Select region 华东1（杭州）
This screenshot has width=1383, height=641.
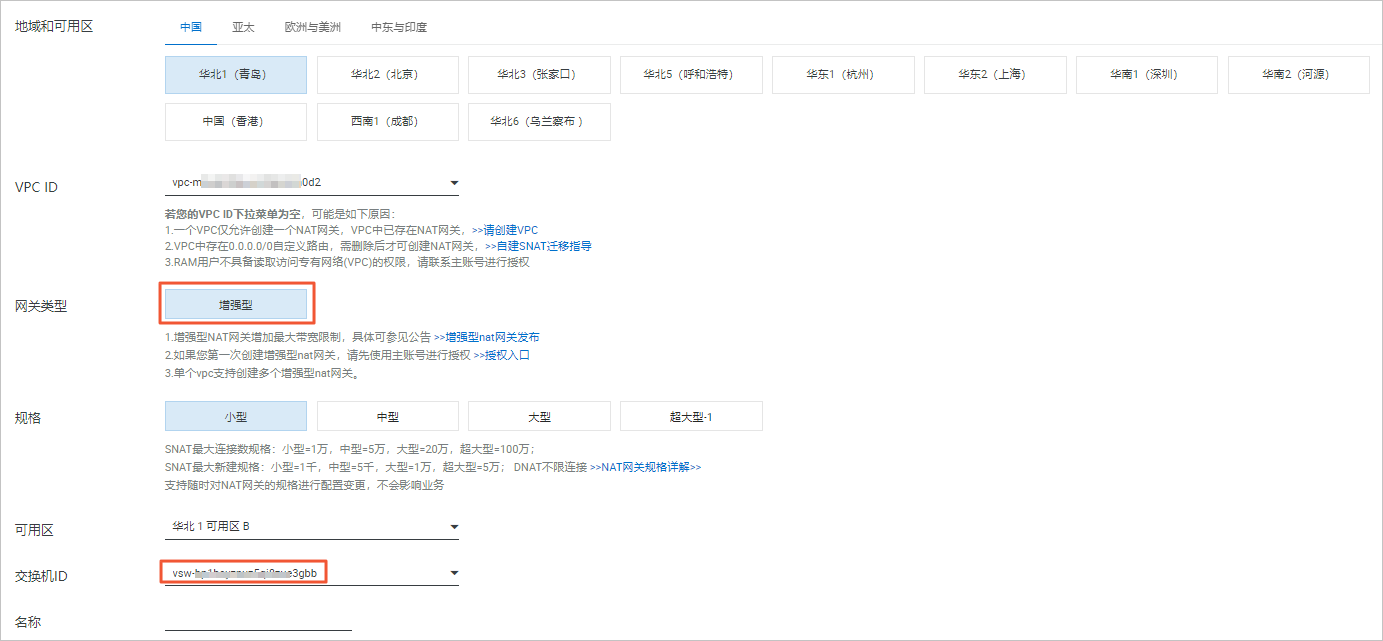843,75
